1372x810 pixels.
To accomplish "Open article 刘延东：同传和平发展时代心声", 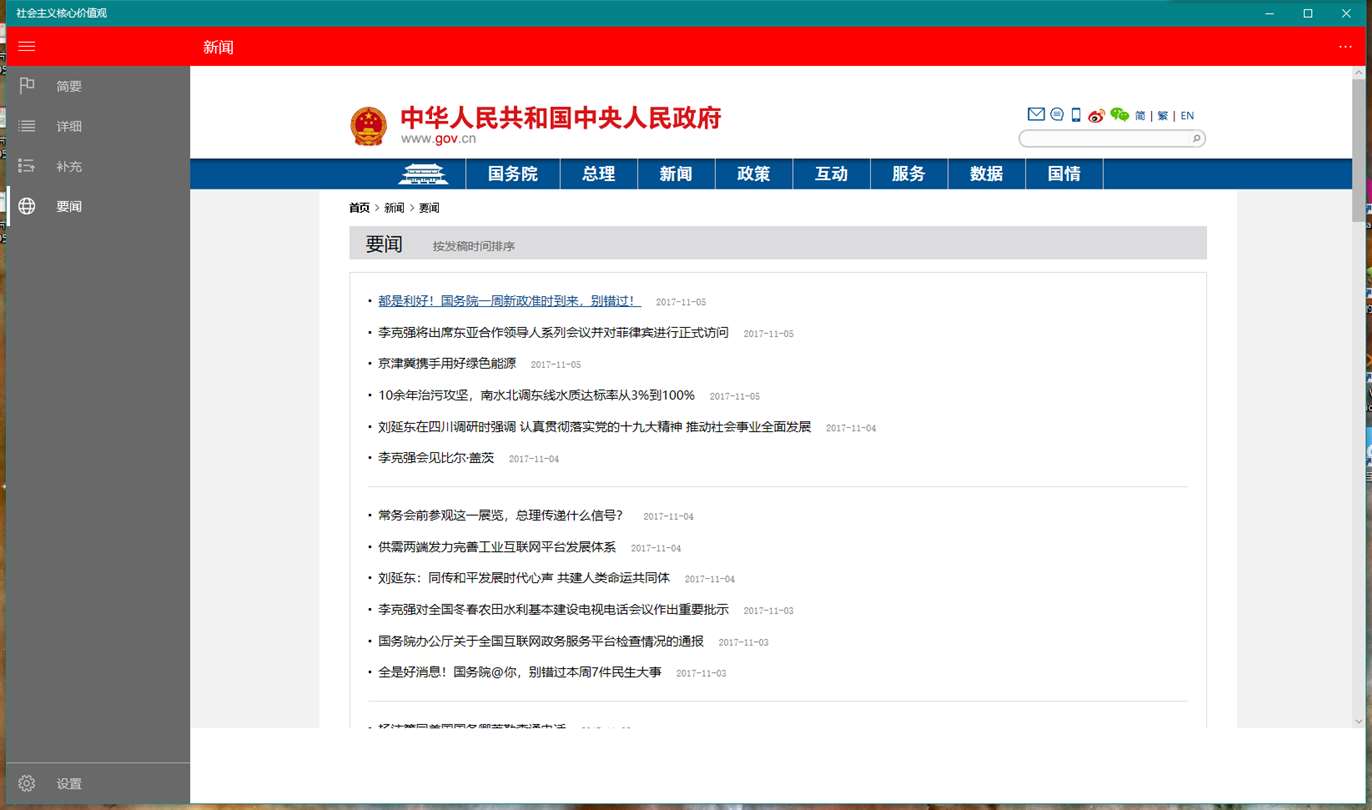I will tap(524, 578).
